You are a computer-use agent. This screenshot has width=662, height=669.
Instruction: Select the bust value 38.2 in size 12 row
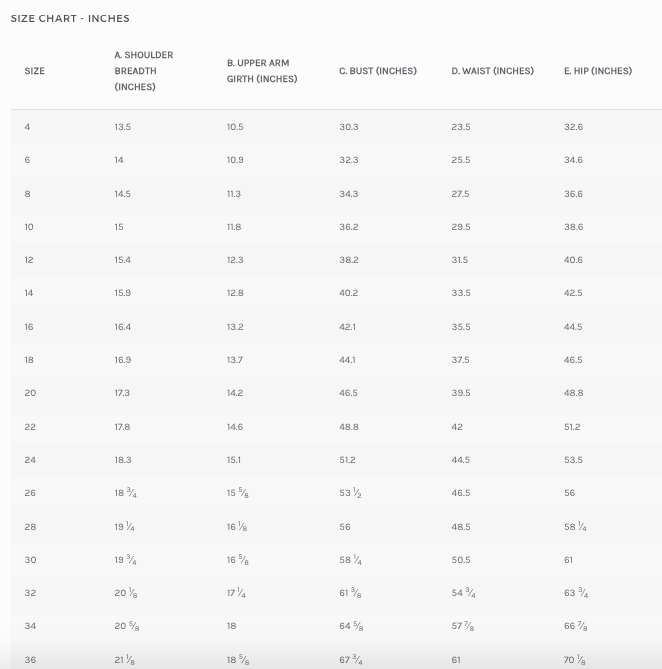[x=348, y=260]
